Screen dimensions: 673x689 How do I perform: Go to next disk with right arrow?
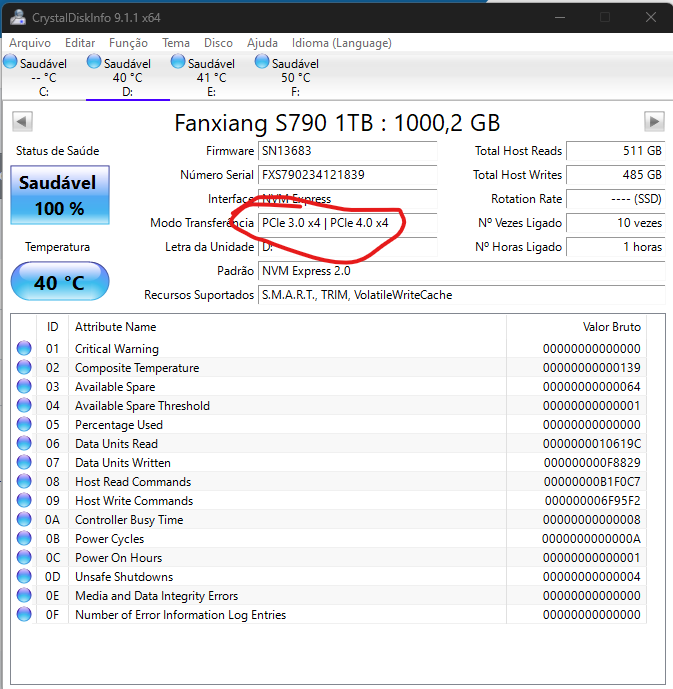pyautogui.click(x=654, y=121)
